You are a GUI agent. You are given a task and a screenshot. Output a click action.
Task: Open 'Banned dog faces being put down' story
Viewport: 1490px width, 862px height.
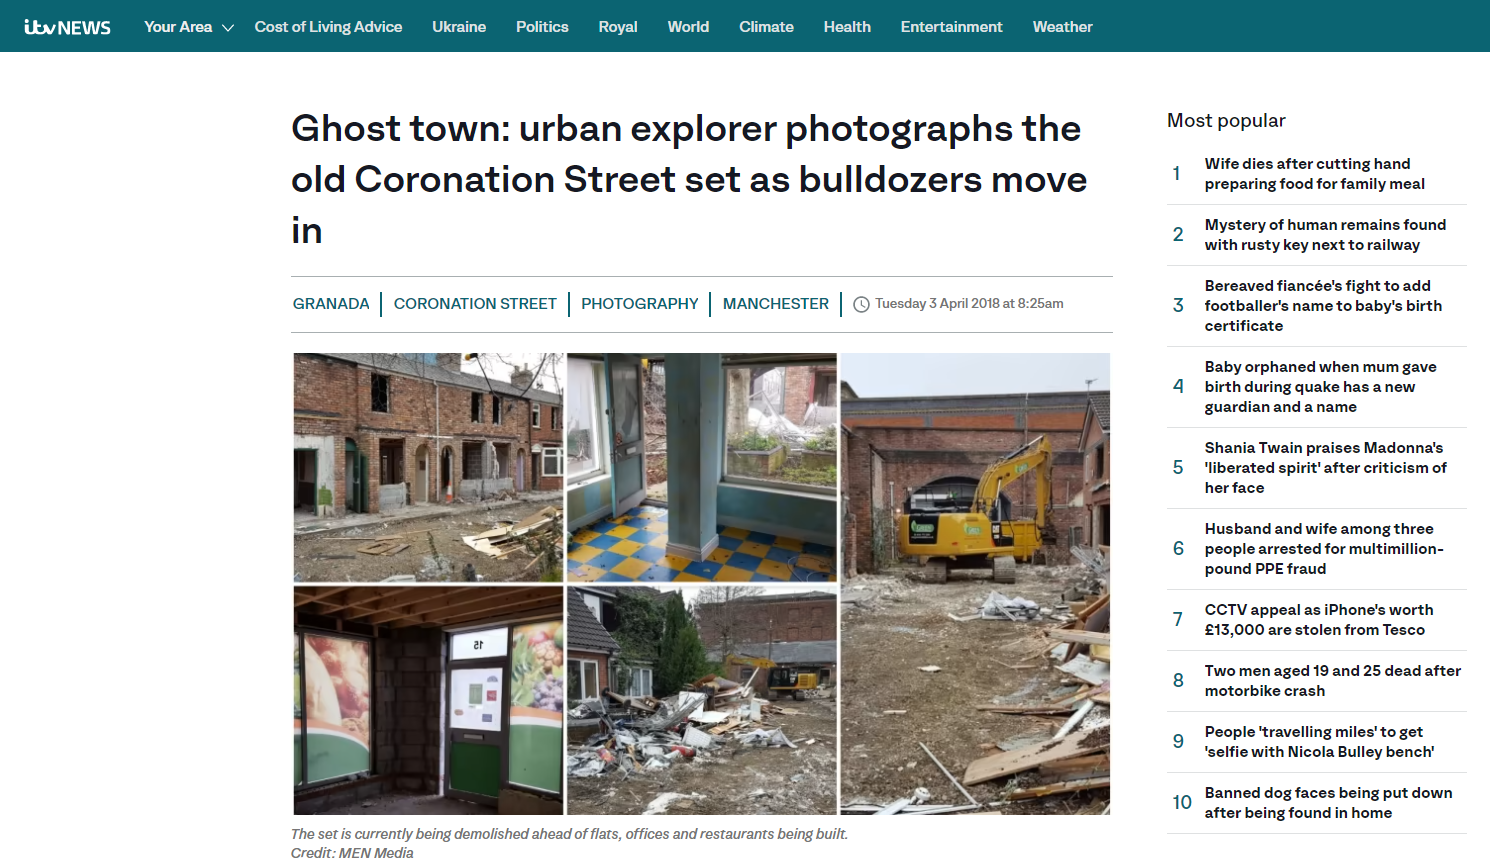pos(1328,803)
